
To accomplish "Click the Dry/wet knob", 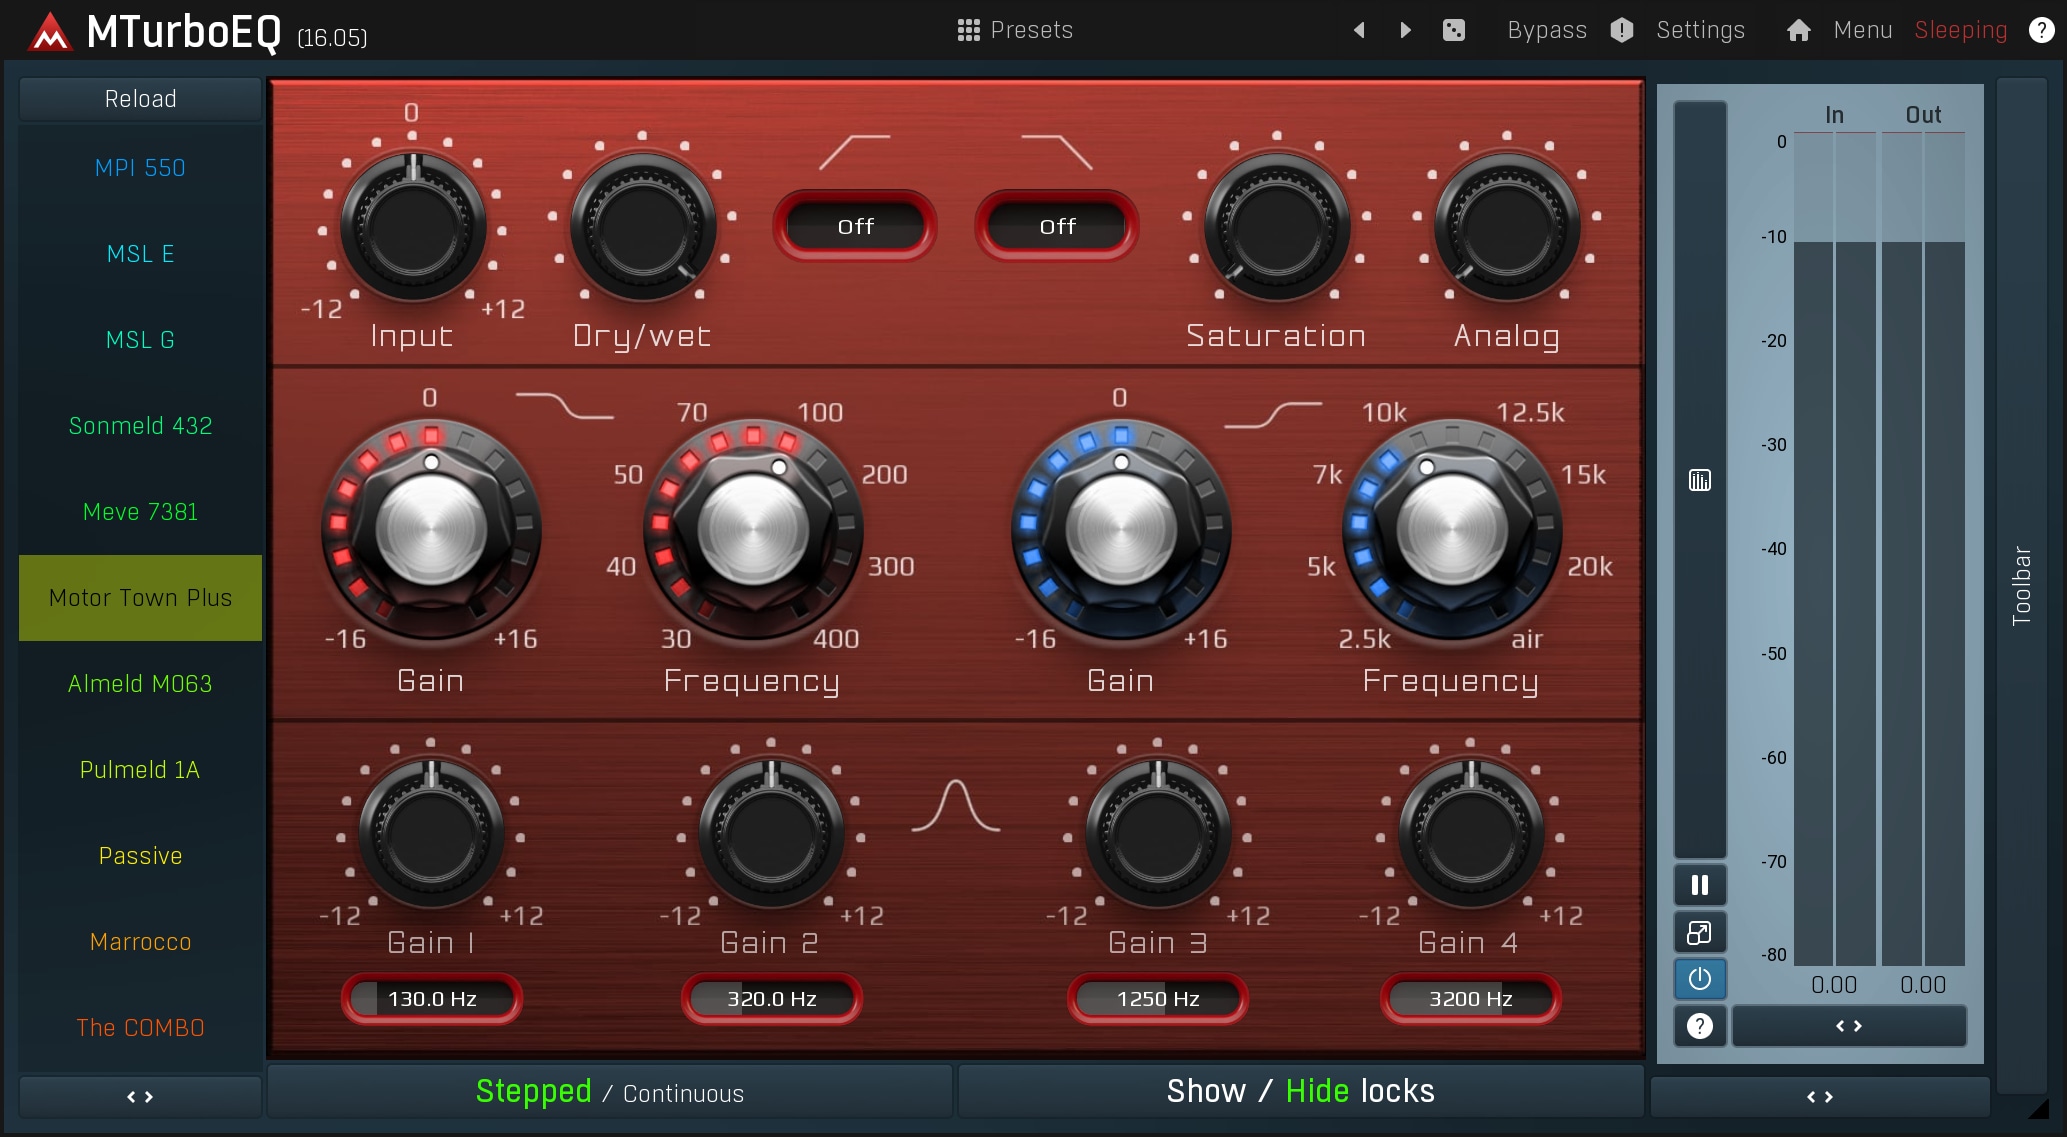I will tap(643, 227).
